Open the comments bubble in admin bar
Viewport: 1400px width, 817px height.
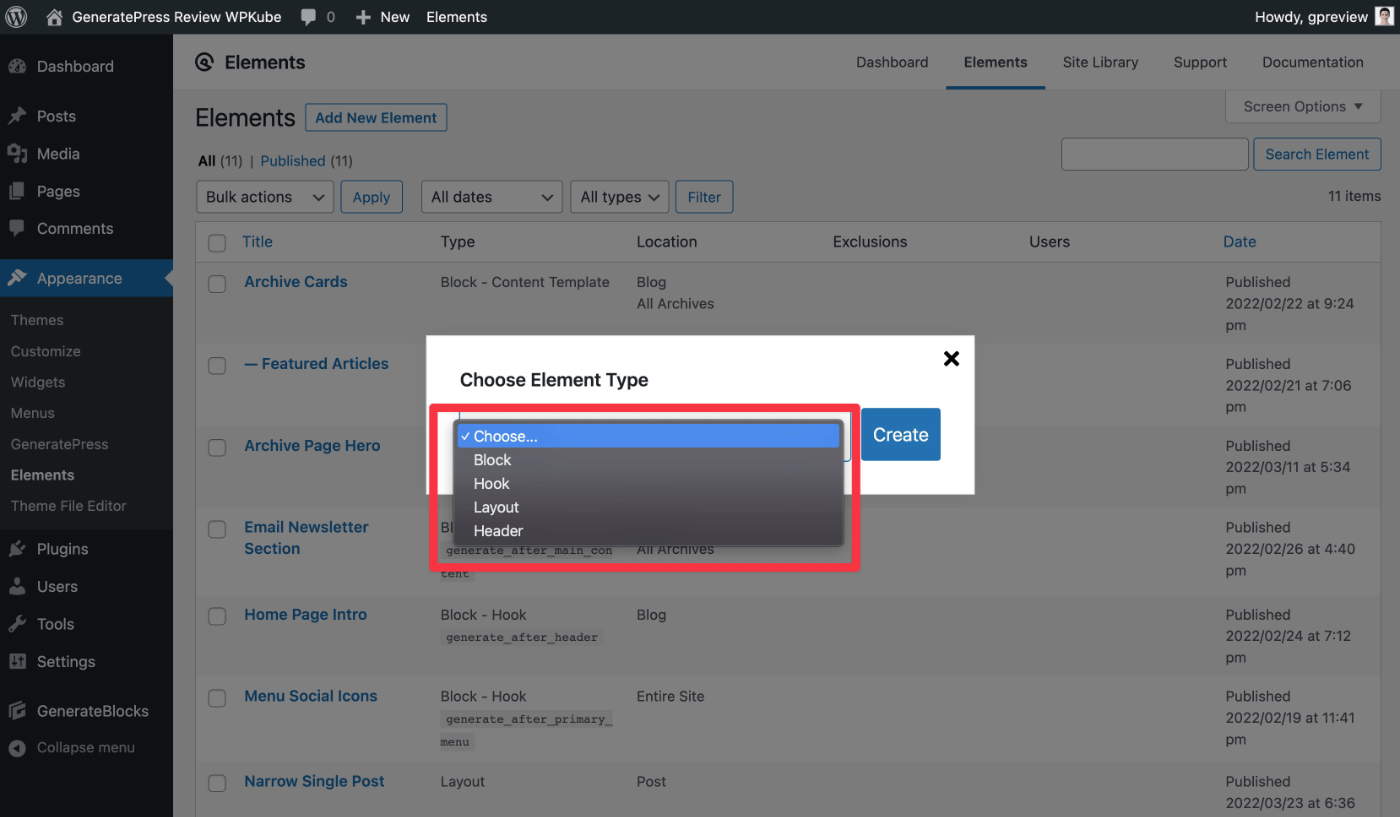coord(309,17)
